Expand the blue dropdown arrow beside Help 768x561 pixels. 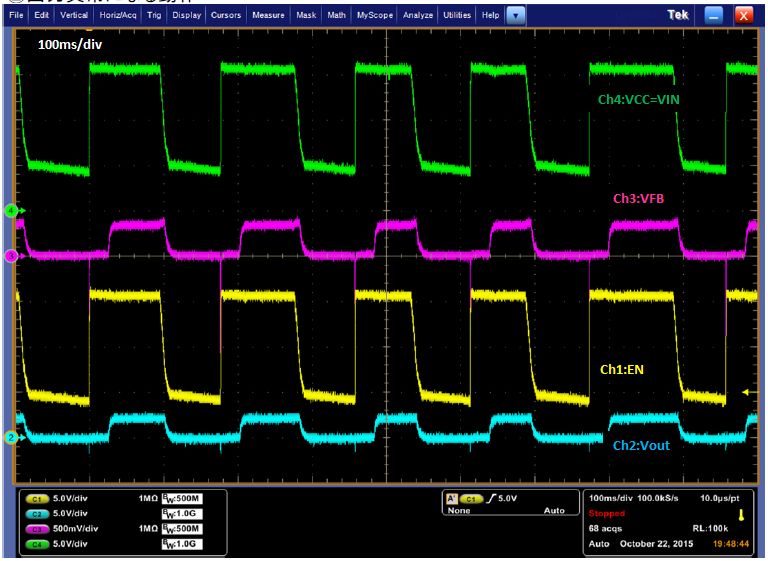(515, 16)
